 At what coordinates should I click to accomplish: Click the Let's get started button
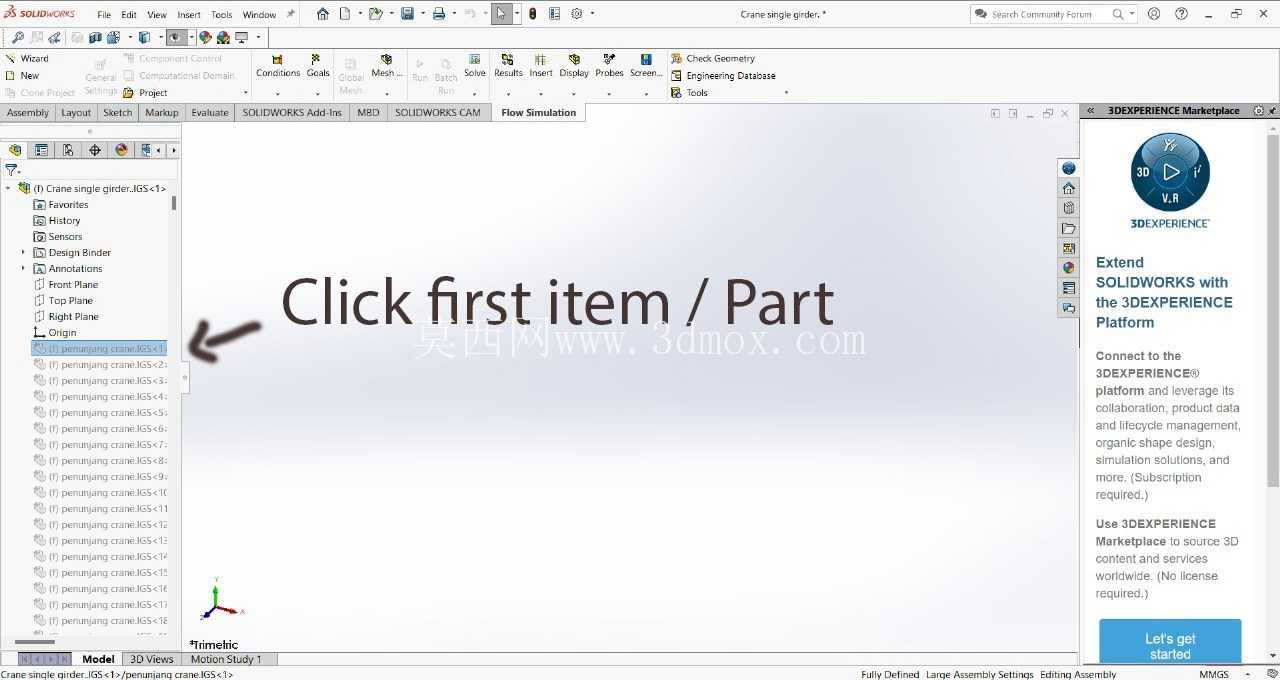pos(1170,642)
